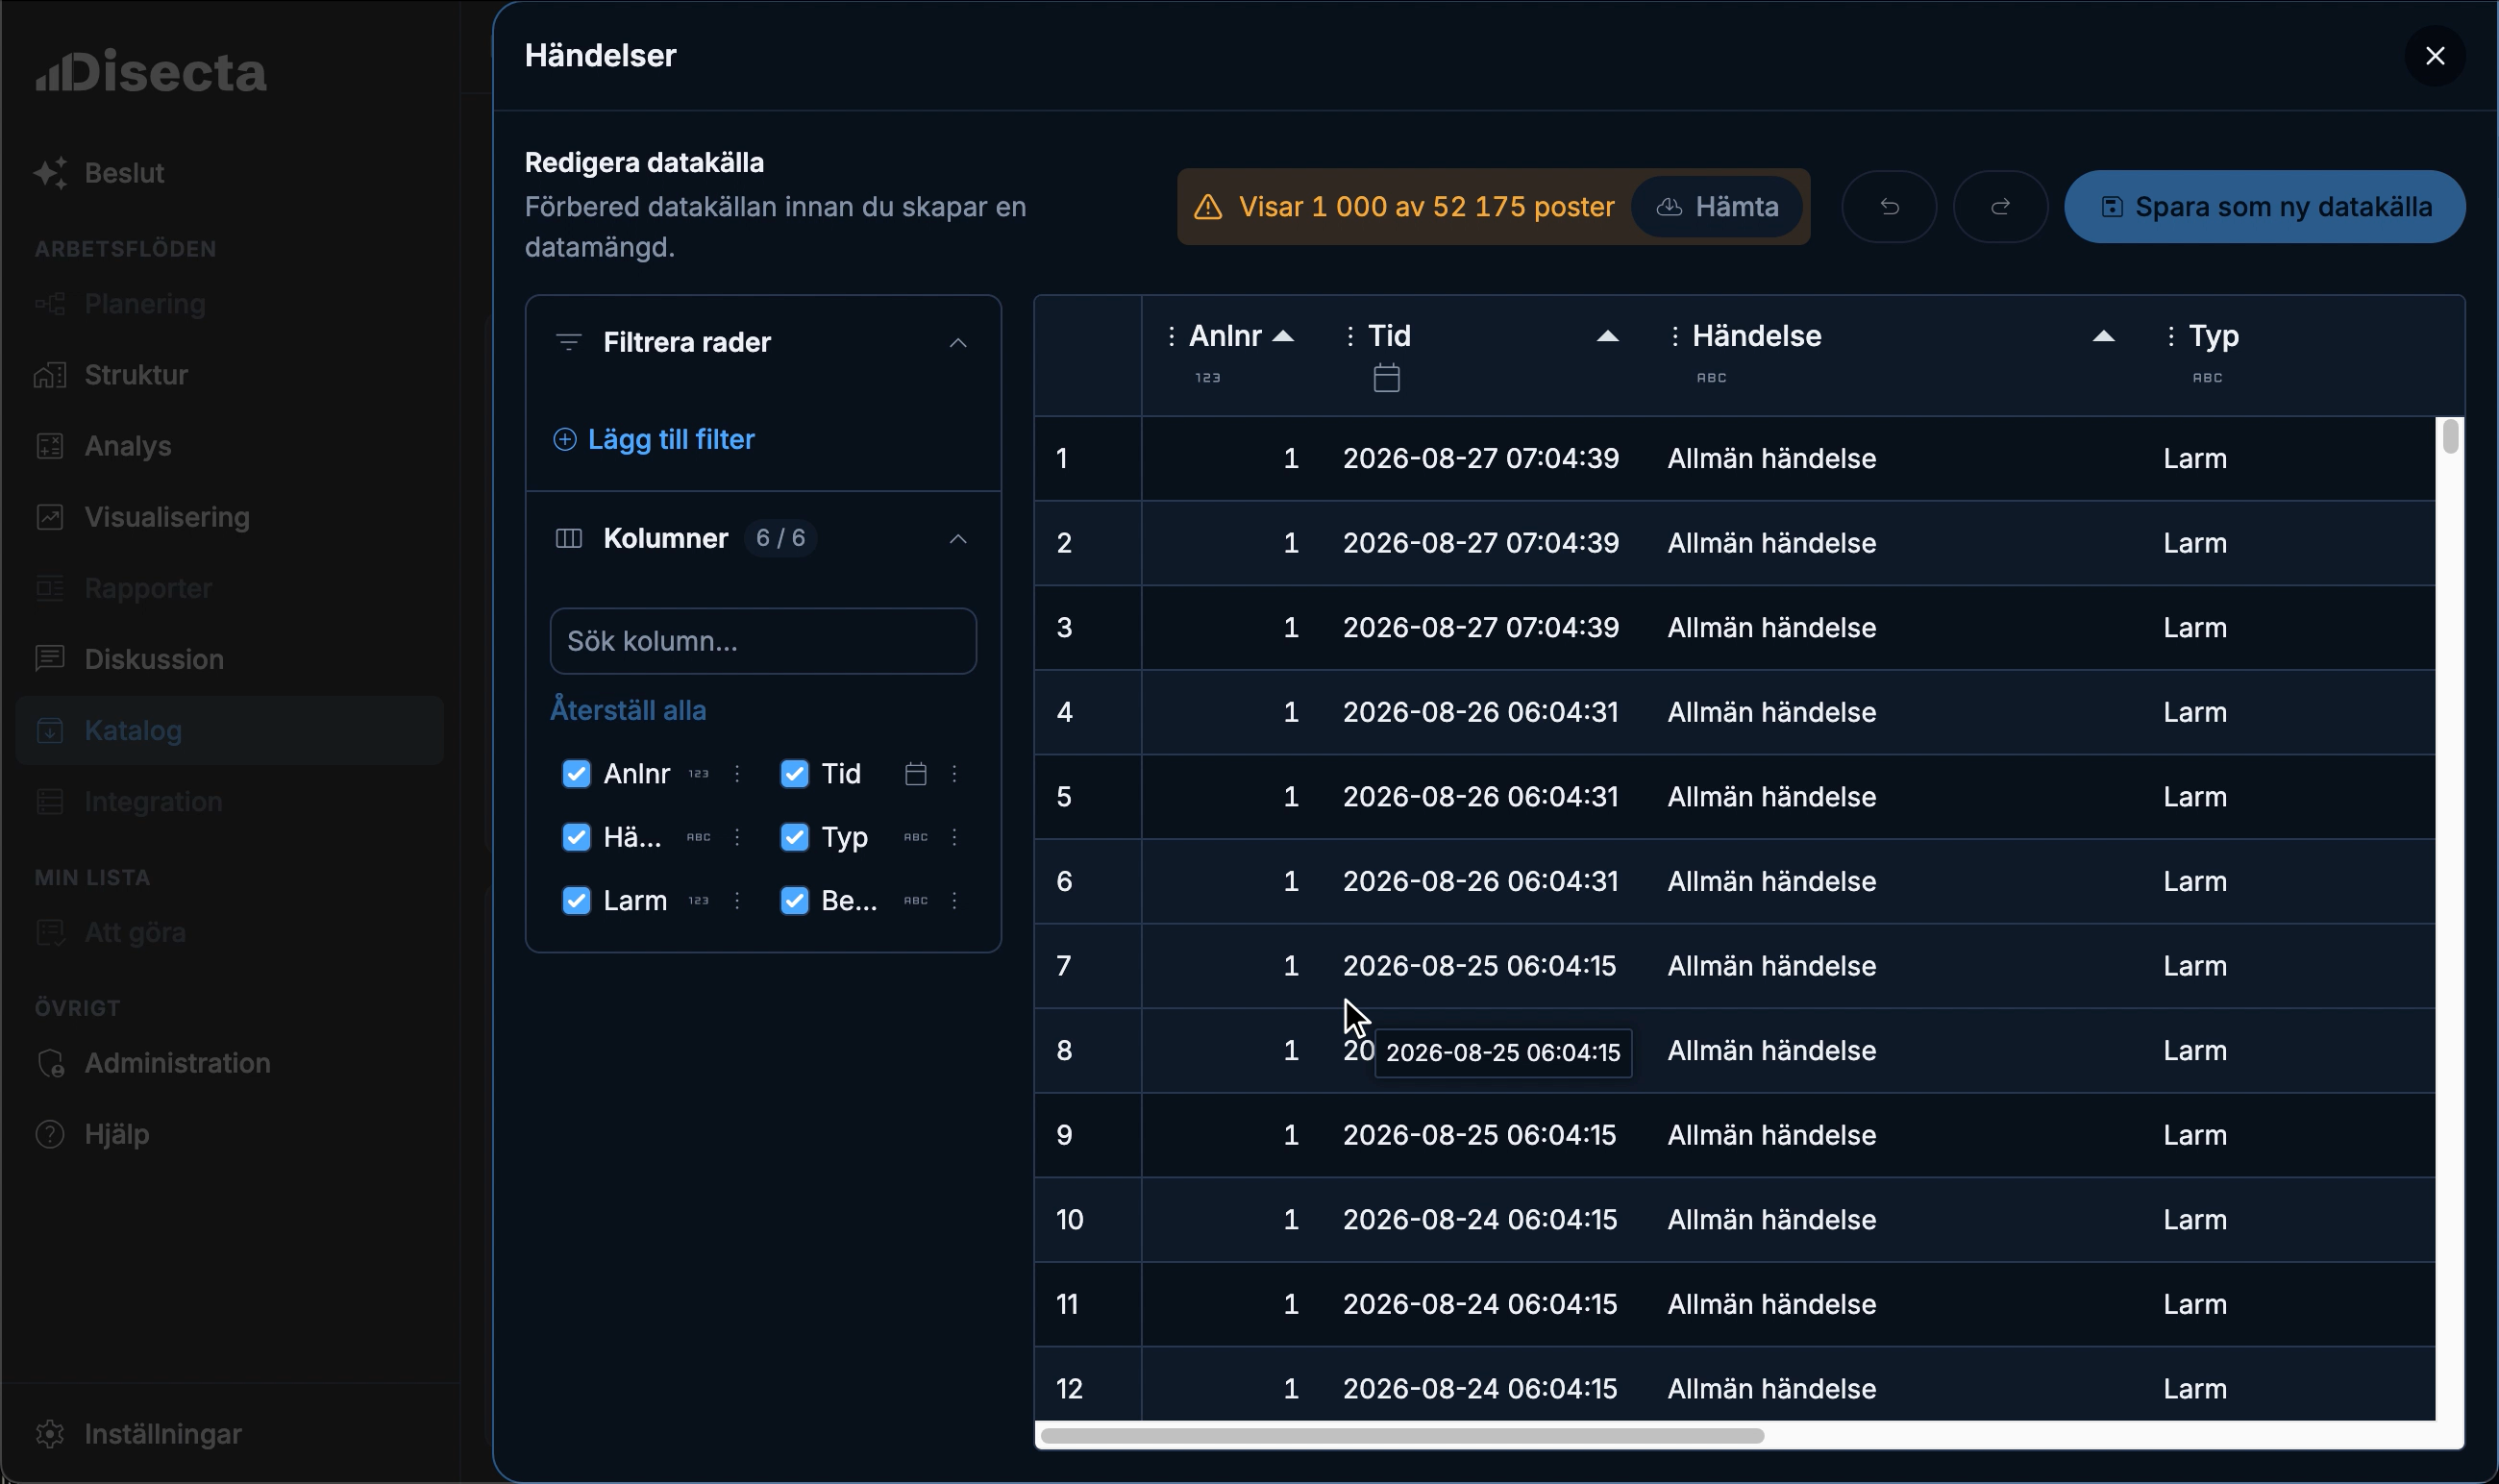Click the warning triangle icon in records banner
The width and height of the screenshot is (2499, 1484).
coord(1208,207)
